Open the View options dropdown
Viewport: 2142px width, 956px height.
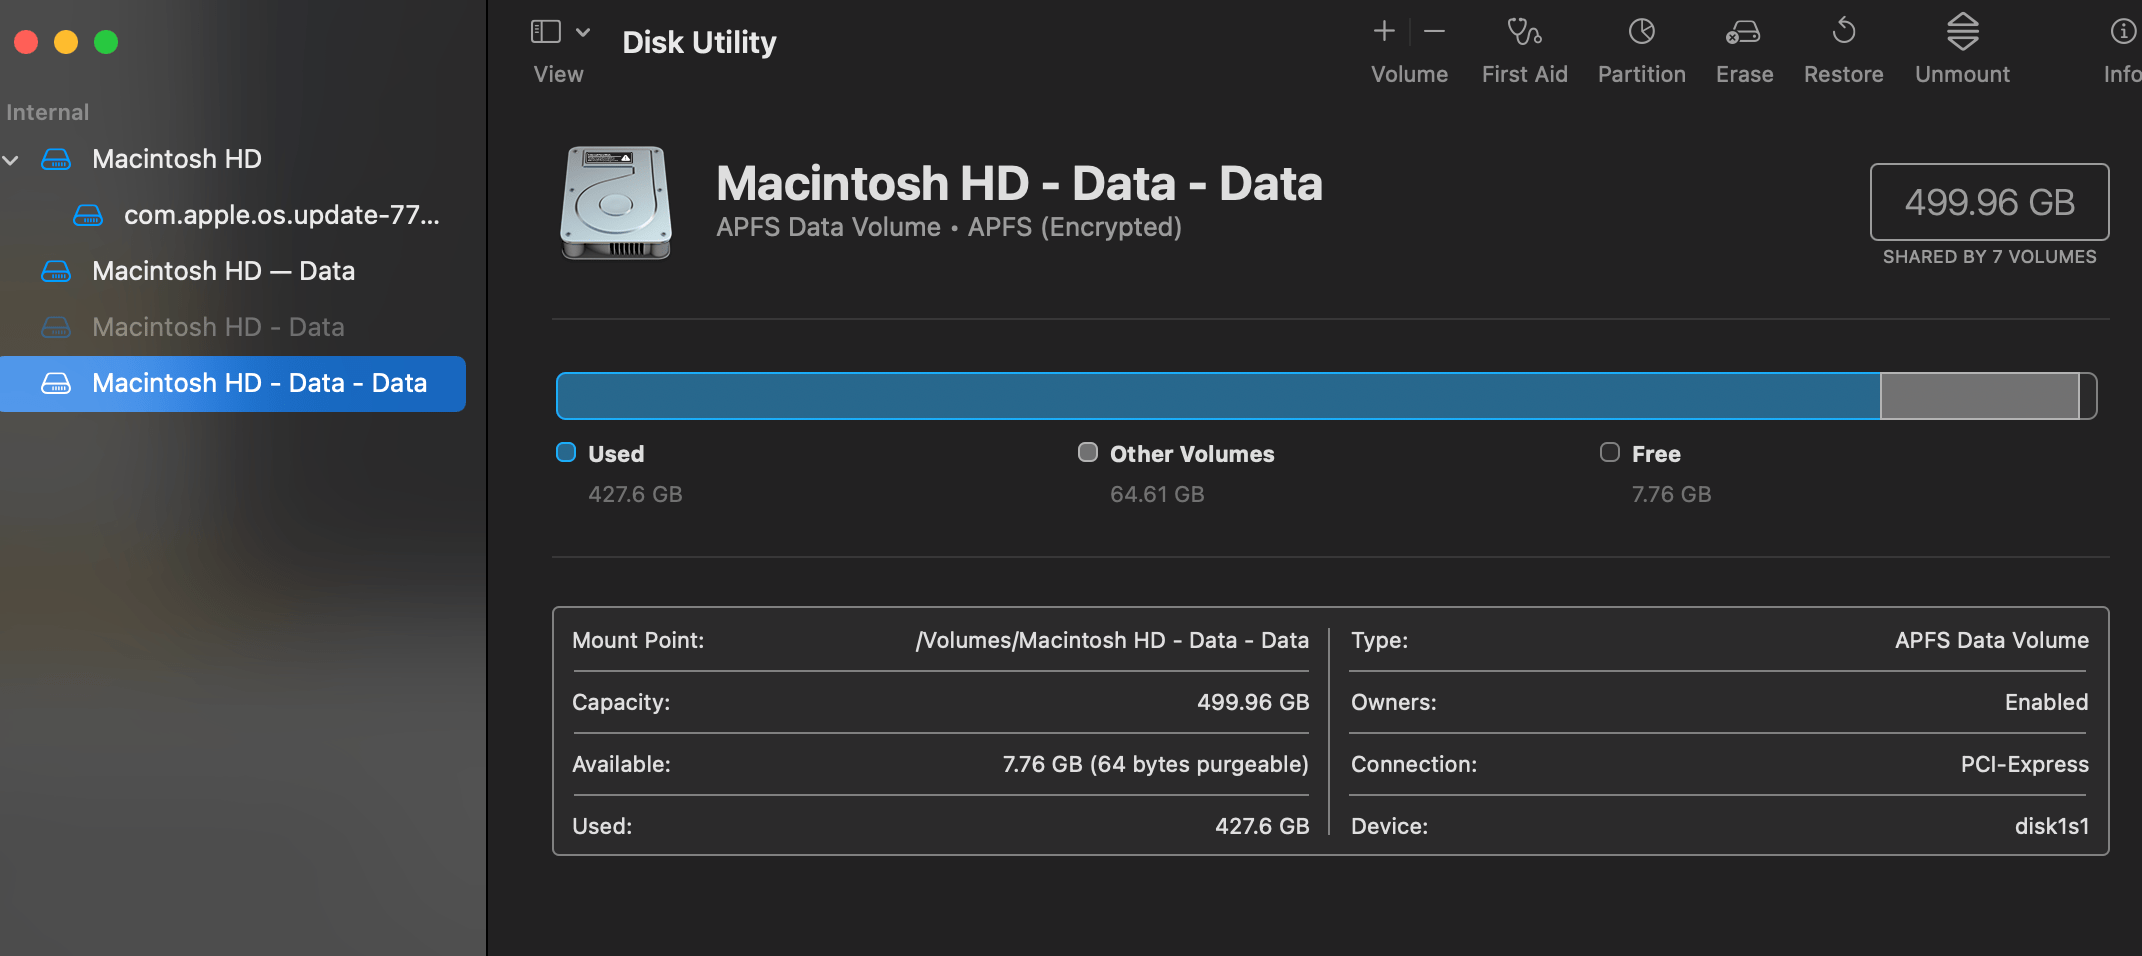coord(584,31)
